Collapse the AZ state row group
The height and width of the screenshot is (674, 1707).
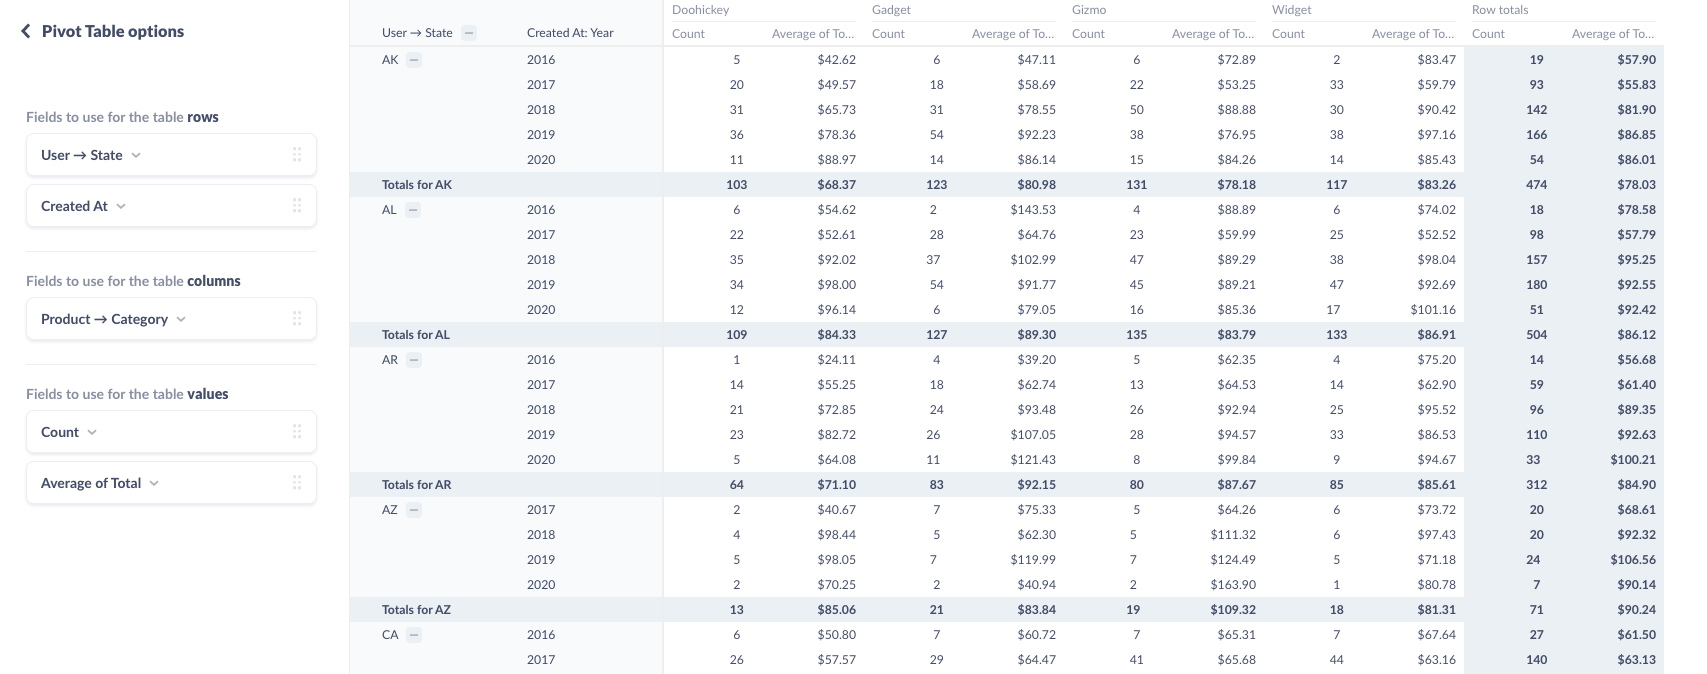coord(414,510)
